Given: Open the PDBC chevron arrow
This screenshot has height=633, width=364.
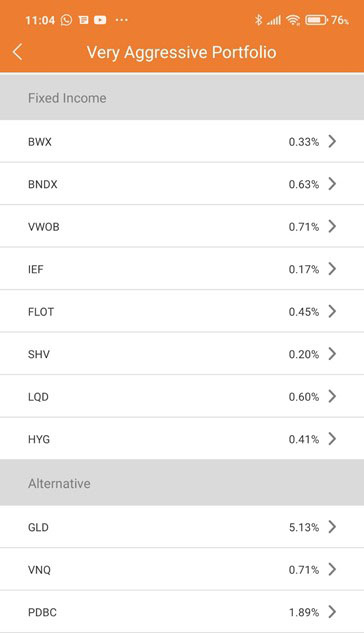Looking at the screenshot, I should (x=332, y=612).
